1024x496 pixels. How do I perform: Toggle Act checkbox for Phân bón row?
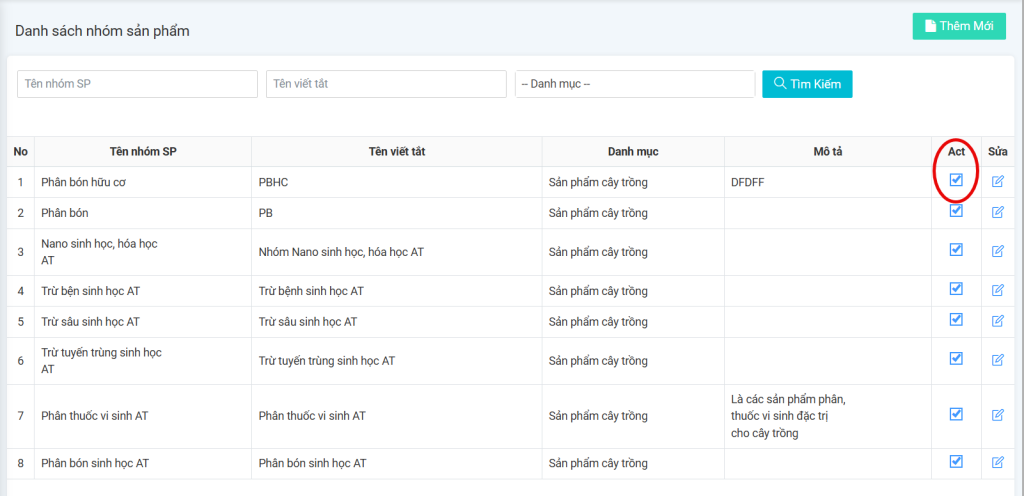956,211
